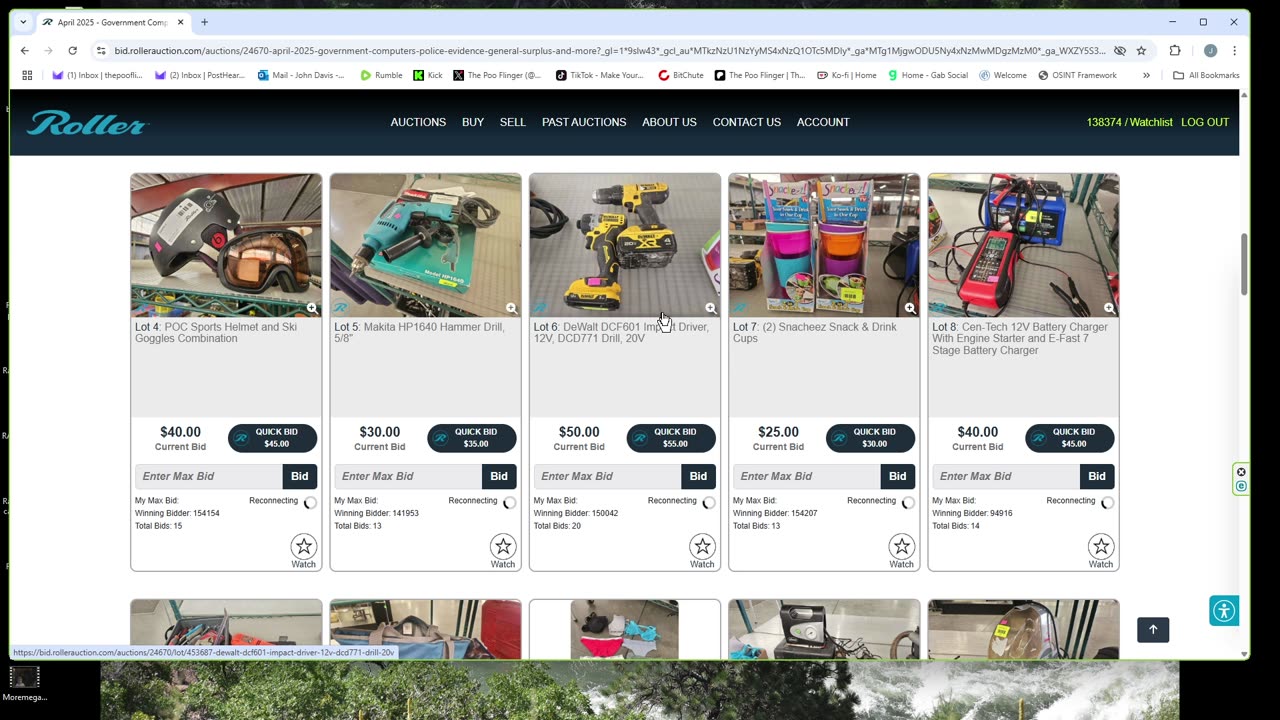Quick bid $55.00 on Lot 6 DeWalt
The height and width of the screenshot is (720, 1280).
tap(671, 438)
